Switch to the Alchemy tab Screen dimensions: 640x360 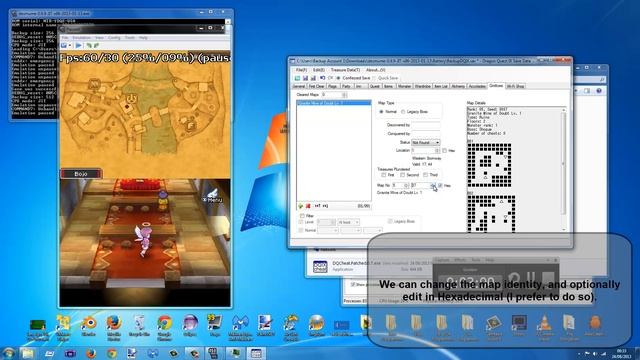(x=458, y=86)
